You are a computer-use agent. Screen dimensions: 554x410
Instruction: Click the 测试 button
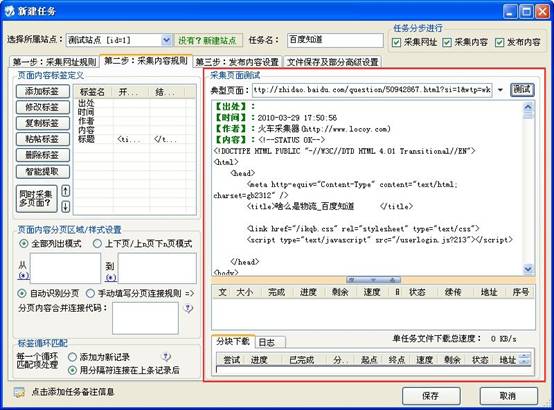[x=522, y=90]
